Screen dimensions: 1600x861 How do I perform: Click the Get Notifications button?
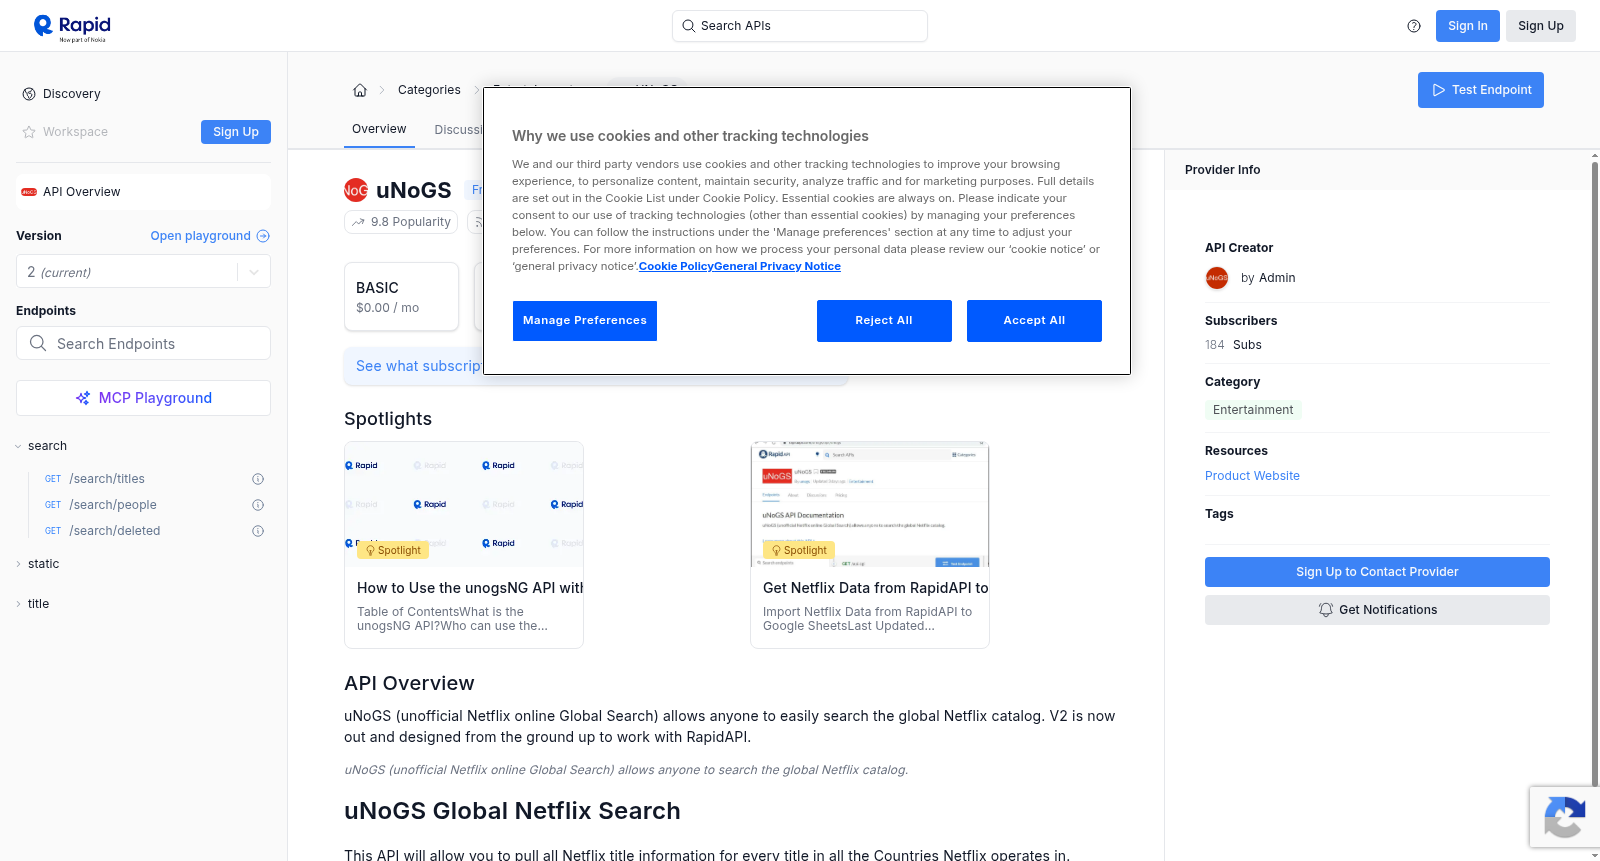(x=1377, y=610)
